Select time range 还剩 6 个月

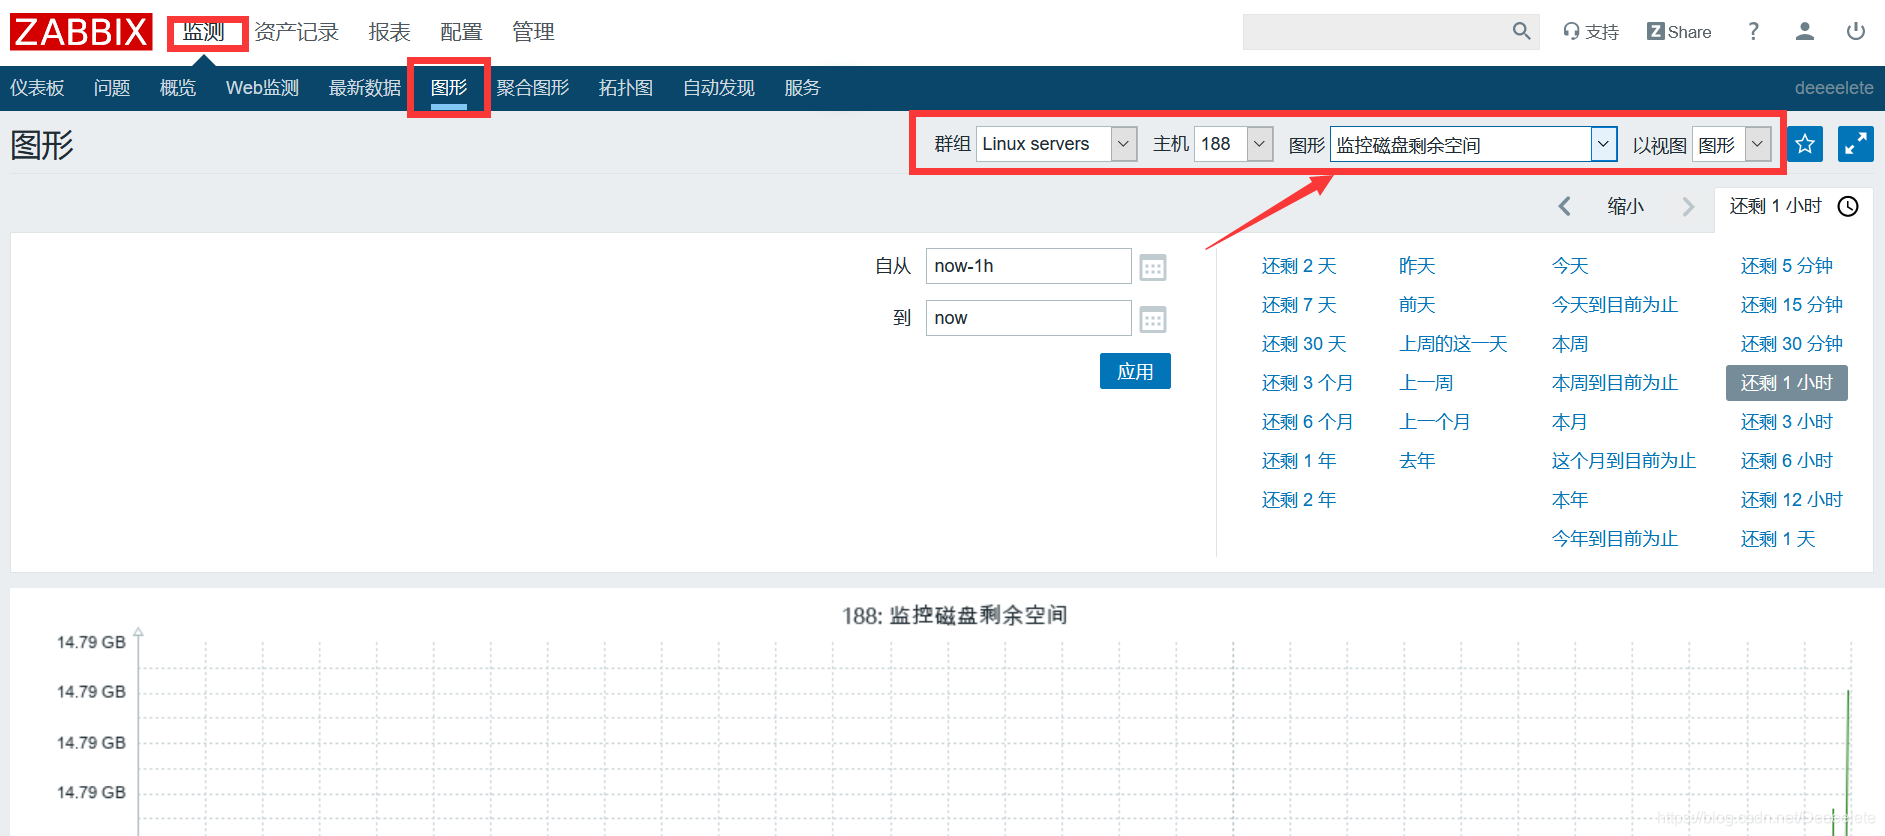[1307, 422]
